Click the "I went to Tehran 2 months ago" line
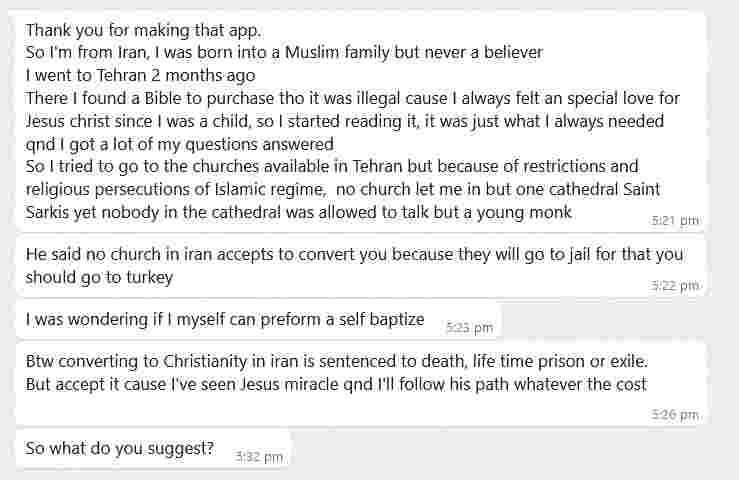Viewport: 739px width, 480px height. 140,75
